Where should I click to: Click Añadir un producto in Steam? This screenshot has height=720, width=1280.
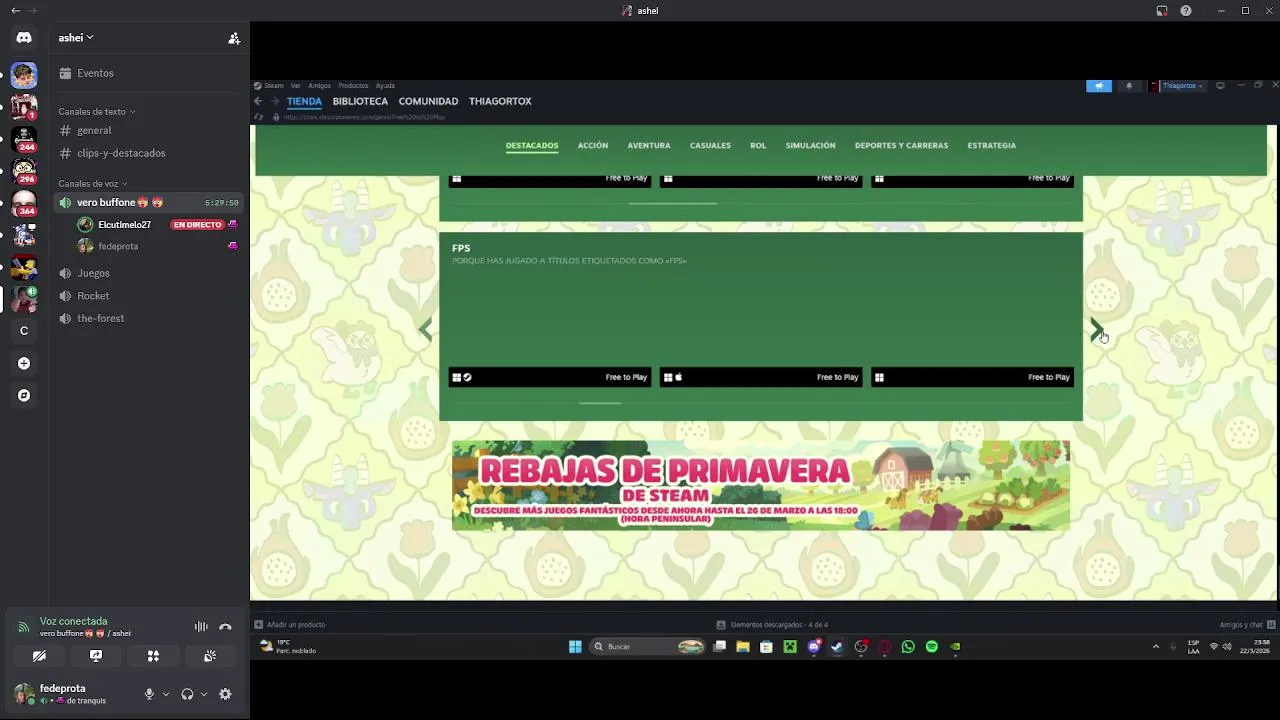coord(290,625)
